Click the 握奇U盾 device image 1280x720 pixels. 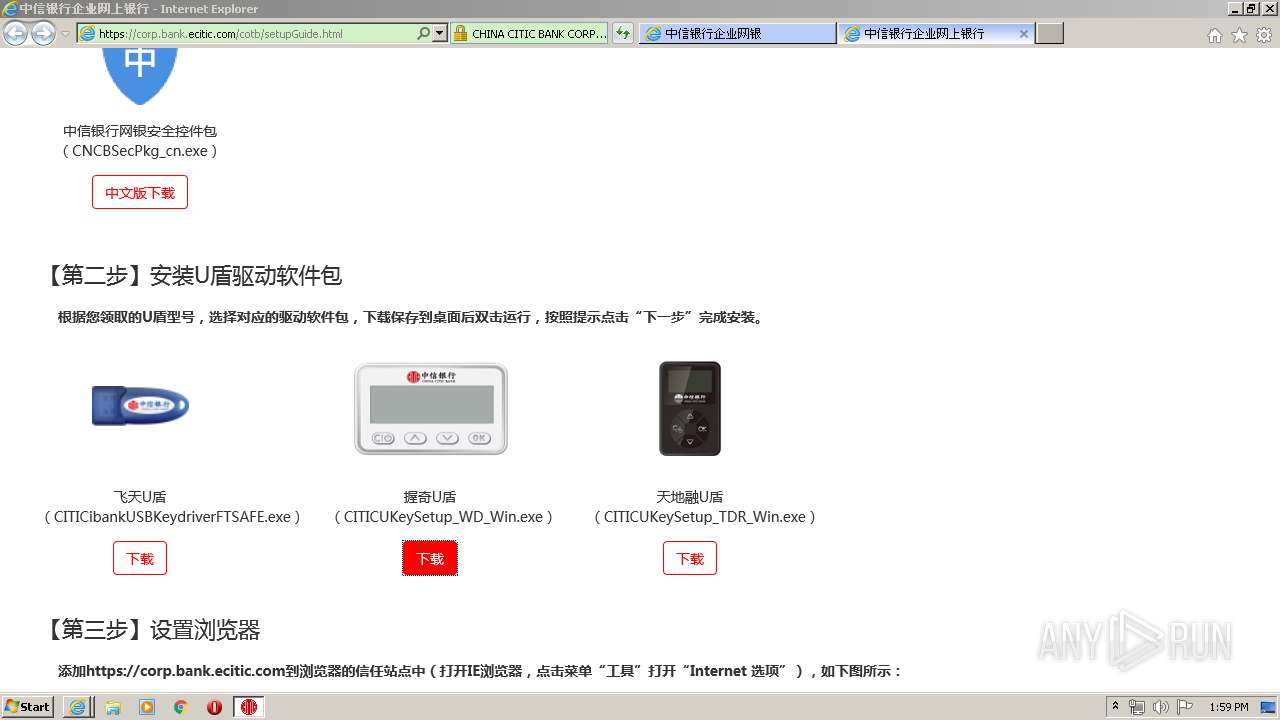431,409
